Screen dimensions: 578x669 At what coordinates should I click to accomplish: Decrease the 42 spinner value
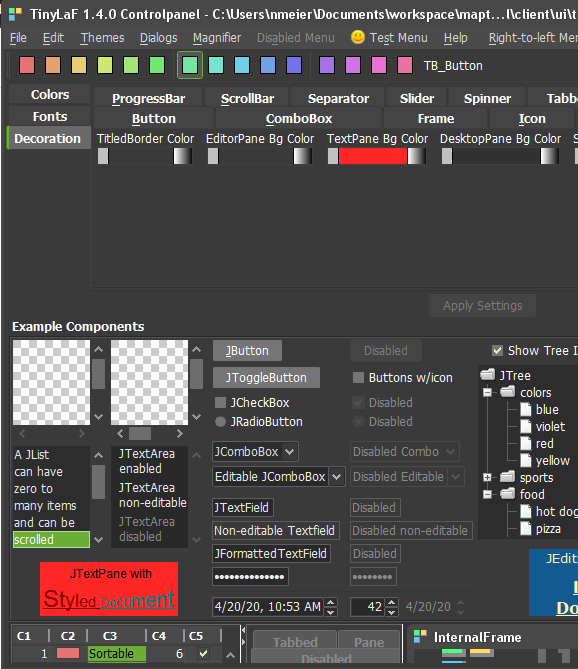392,611
